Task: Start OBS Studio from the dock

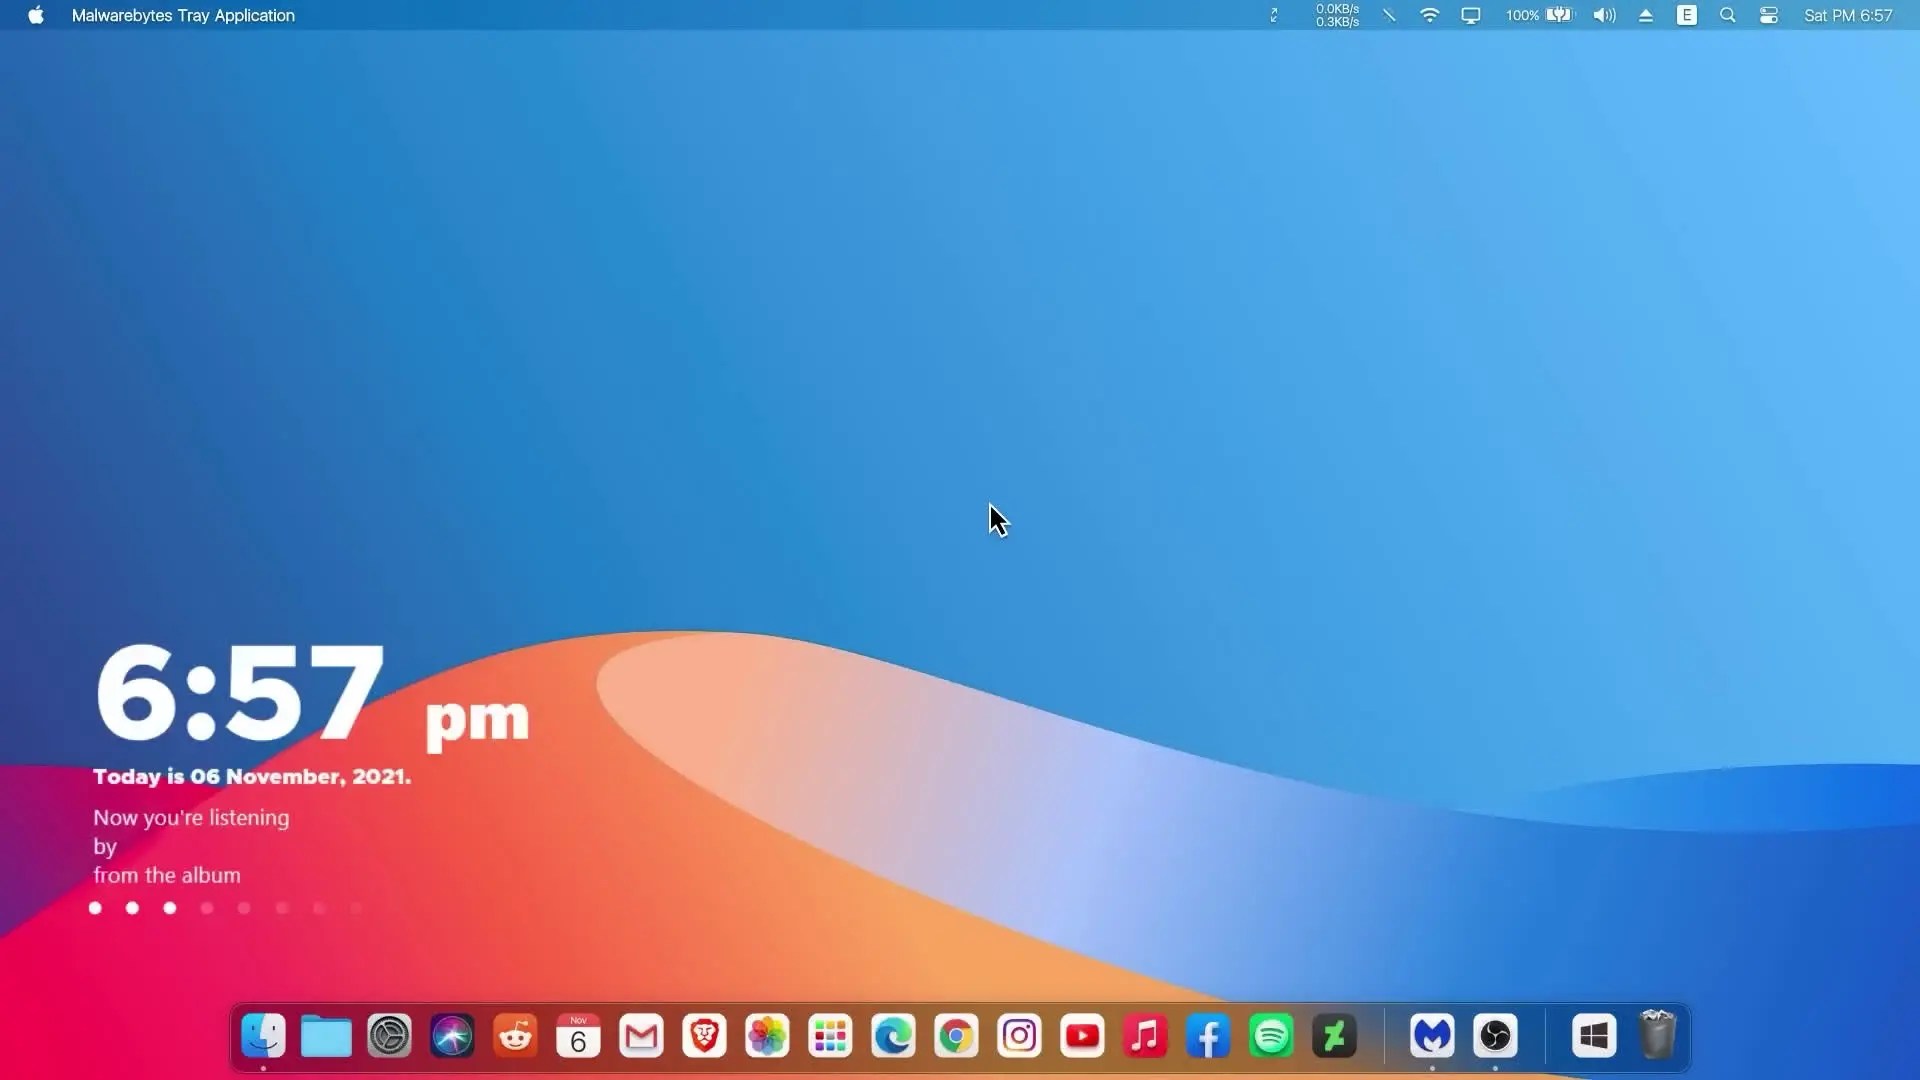Action: 1495,1036
